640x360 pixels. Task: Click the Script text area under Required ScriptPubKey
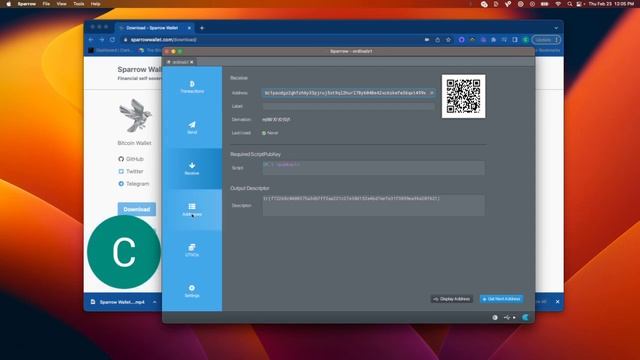[x=373, y=168]
